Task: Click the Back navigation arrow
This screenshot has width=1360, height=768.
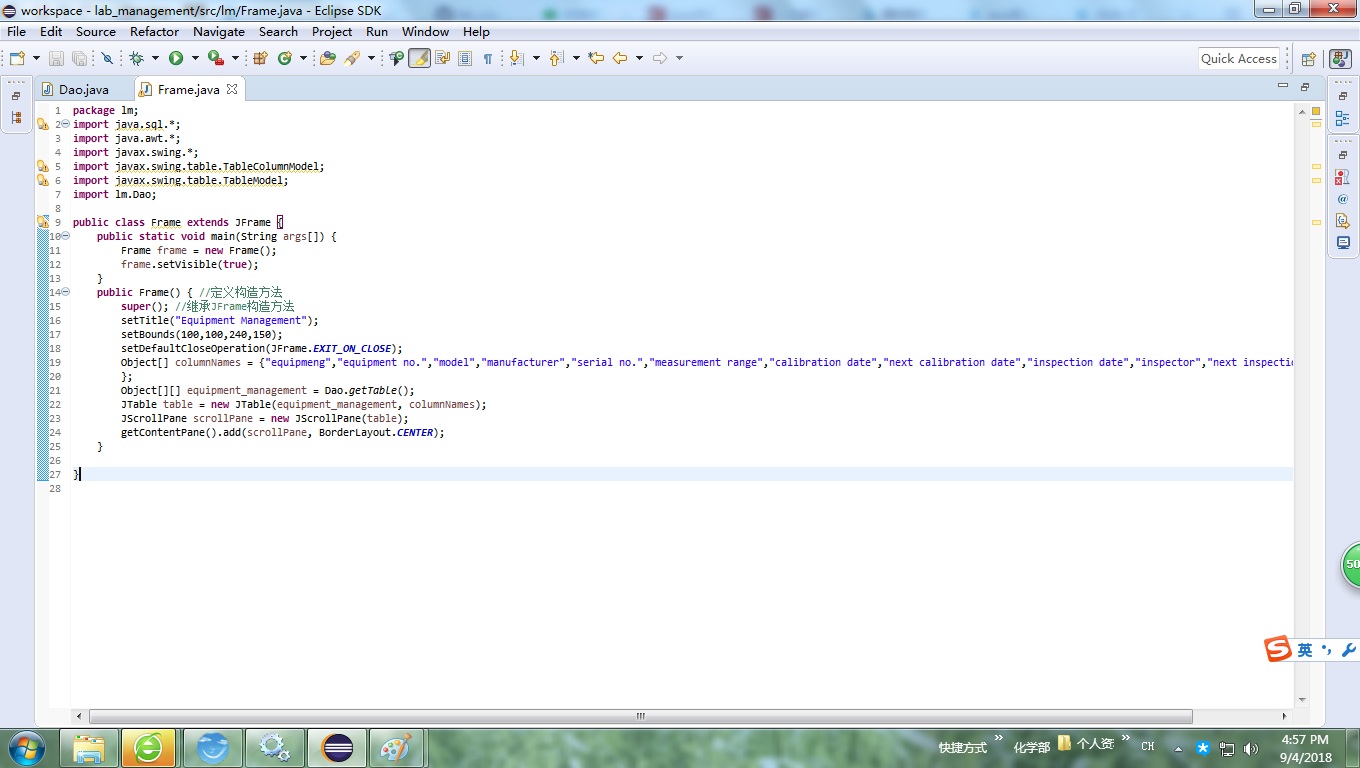Action: click(620, 58)
